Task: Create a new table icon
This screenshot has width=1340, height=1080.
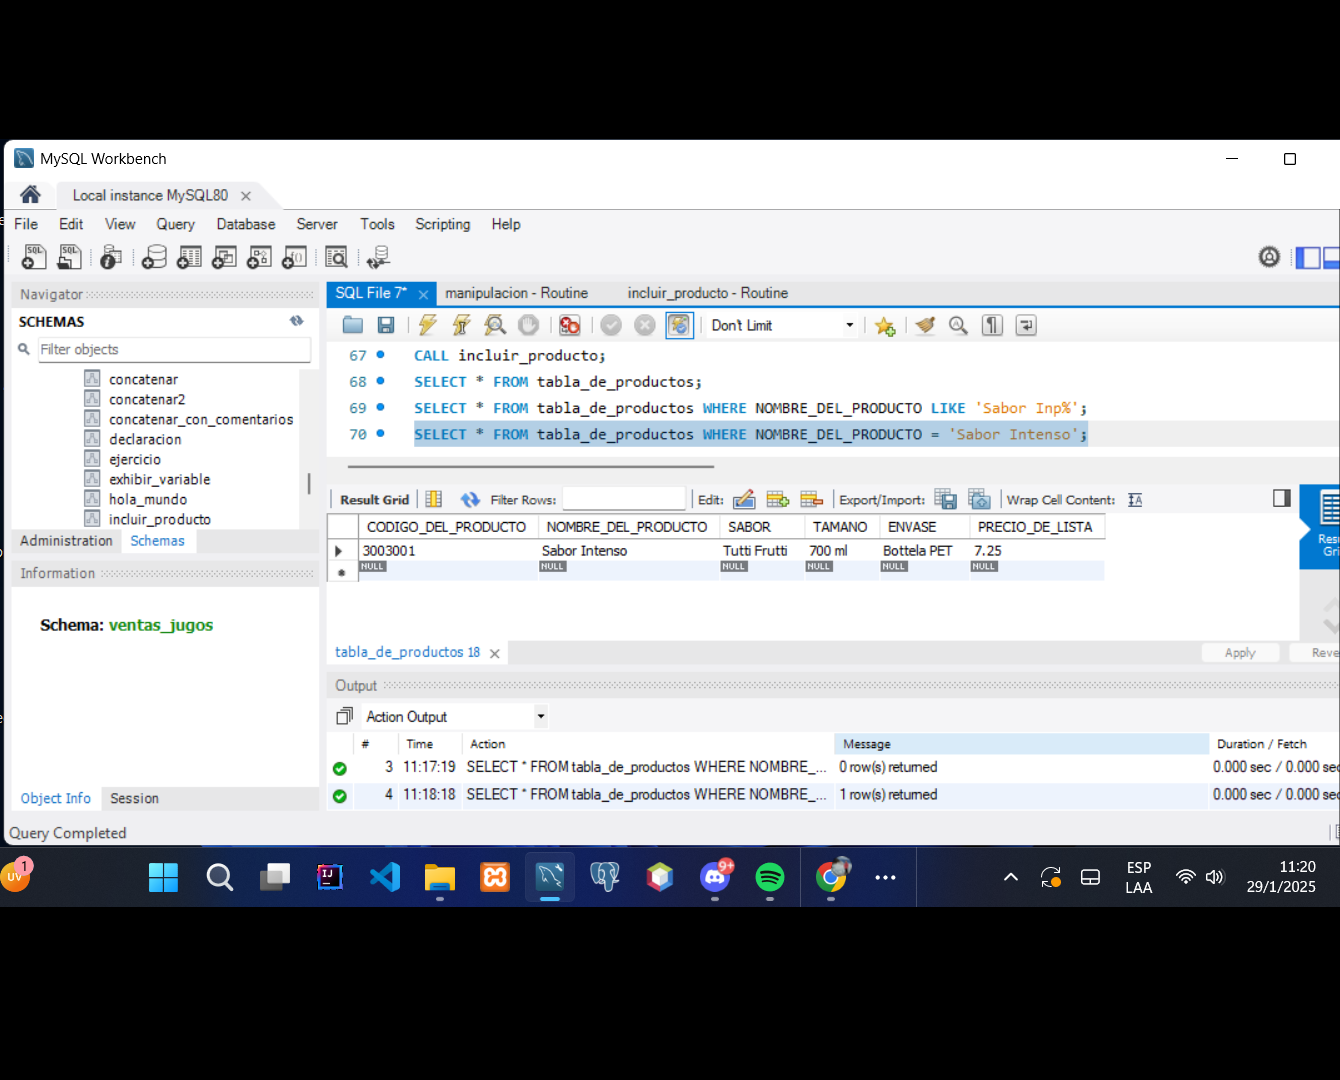Action: click(x=189, y=257)
